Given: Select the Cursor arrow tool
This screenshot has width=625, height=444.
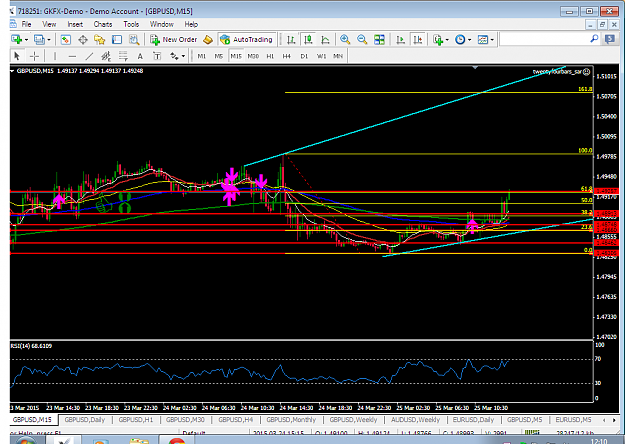Looking at the screenshot, I should pos(17,56).
